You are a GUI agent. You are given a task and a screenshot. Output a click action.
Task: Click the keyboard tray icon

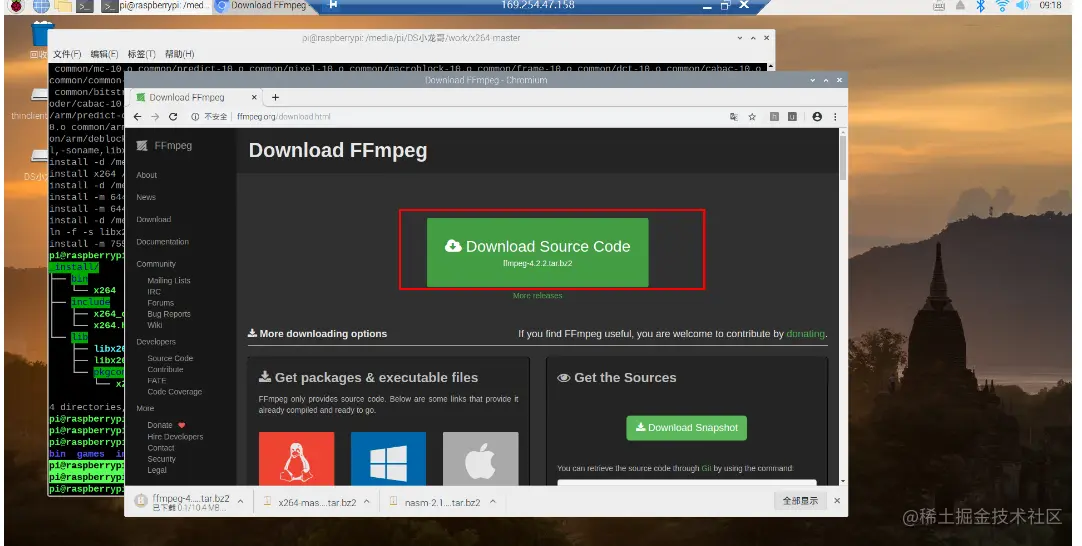pyautogui.click(x=938, y=6)
